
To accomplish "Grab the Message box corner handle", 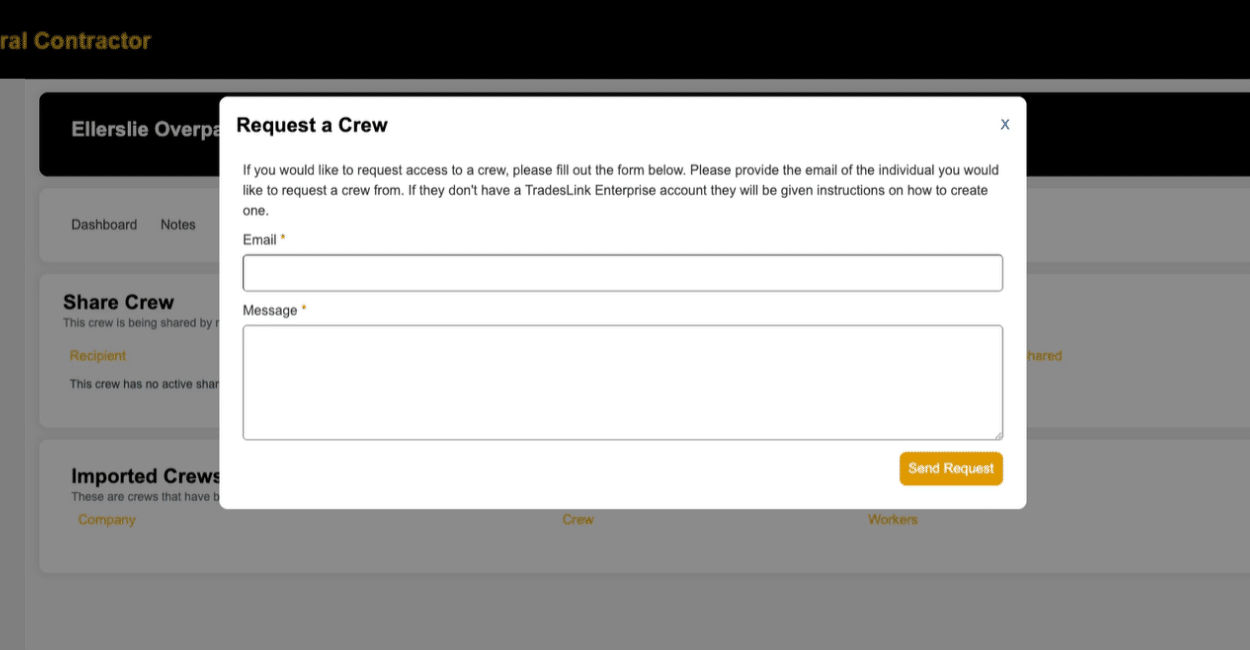I will click(x=997, y=434).
